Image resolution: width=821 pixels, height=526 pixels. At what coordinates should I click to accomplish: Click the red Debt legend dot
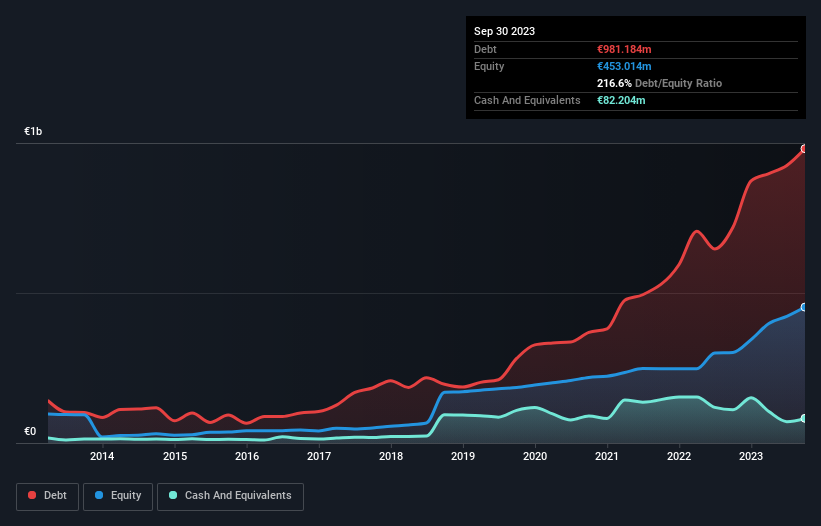coord(32,495)
